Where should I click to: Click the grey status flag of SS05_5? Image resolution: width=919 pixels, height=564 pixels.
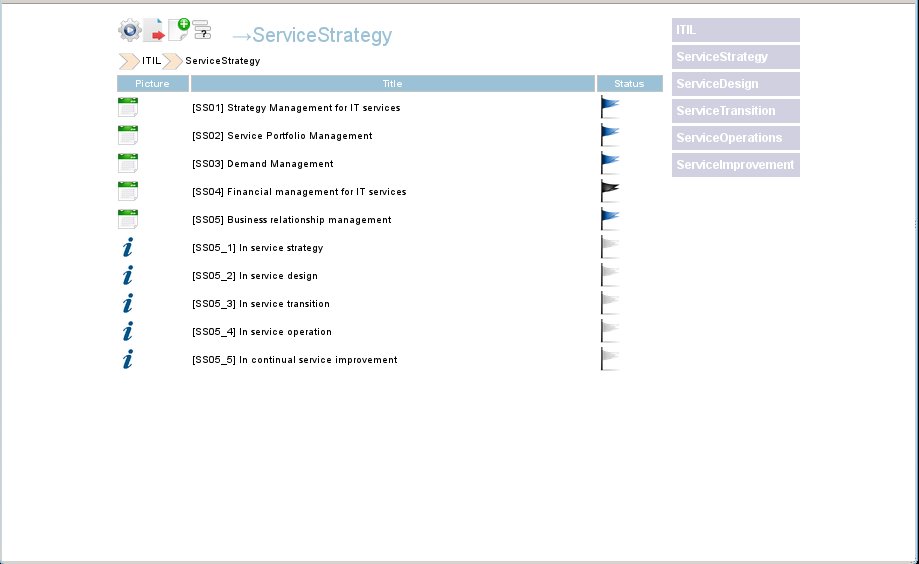(x=610, y=359)
